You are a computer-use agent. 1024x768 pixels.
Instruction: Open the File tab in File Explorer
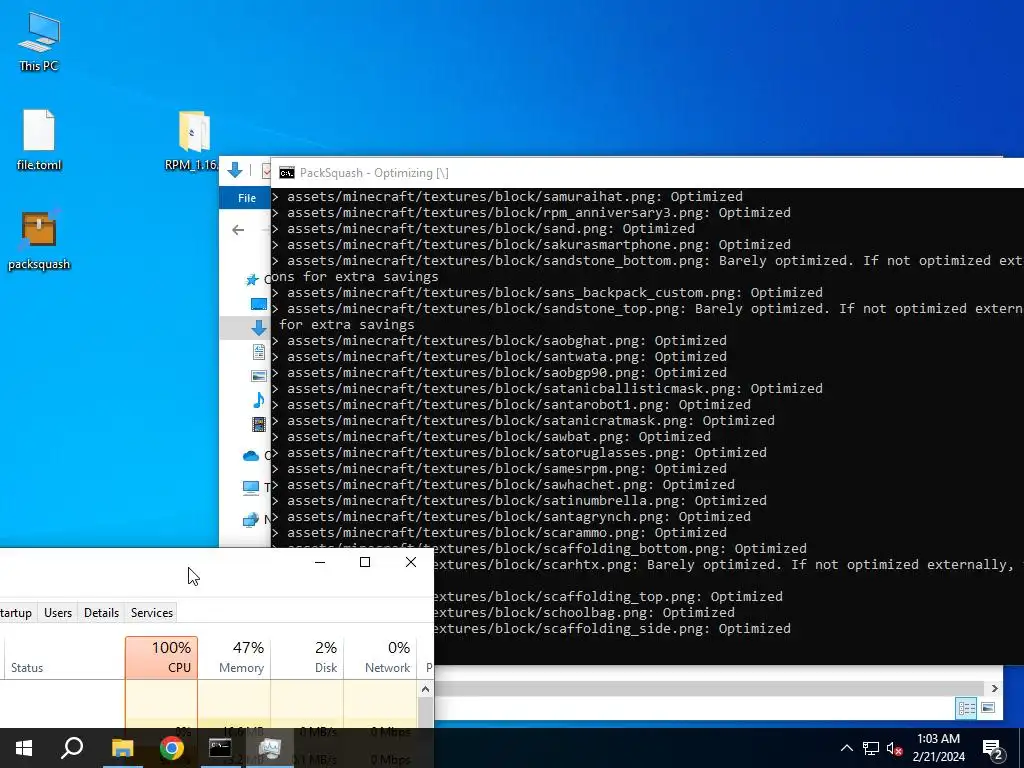246,198
